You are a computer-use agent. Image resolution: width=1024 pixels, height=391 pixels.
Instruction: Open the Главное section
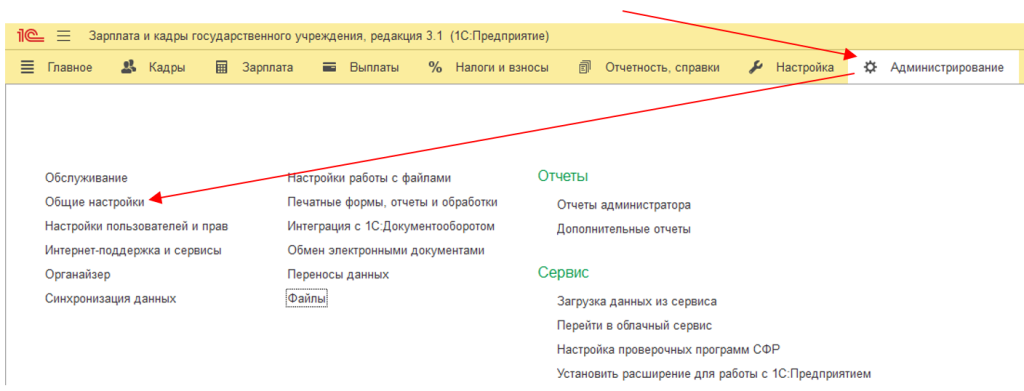69,67
